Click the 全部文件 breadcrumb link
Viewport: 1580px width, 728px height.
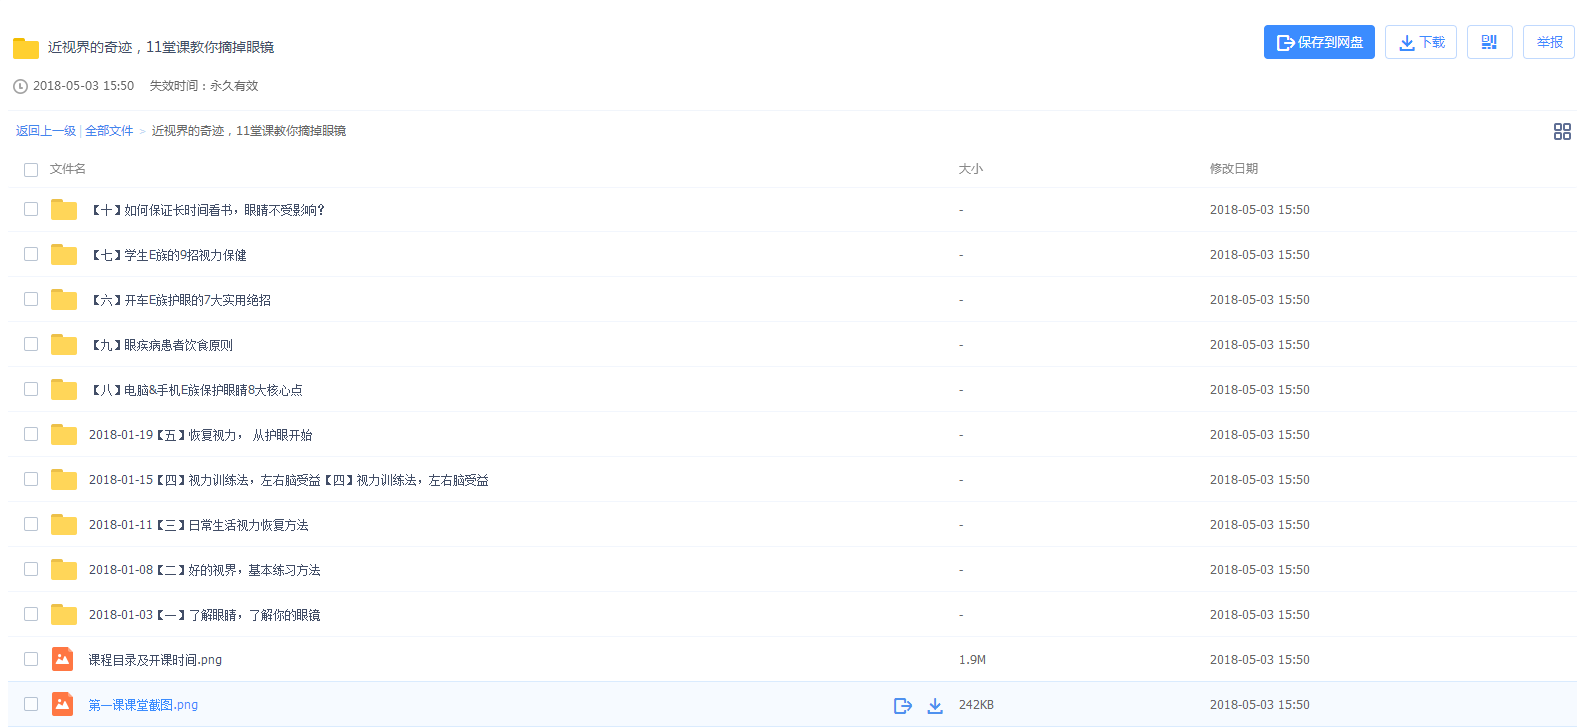point(109,131)
